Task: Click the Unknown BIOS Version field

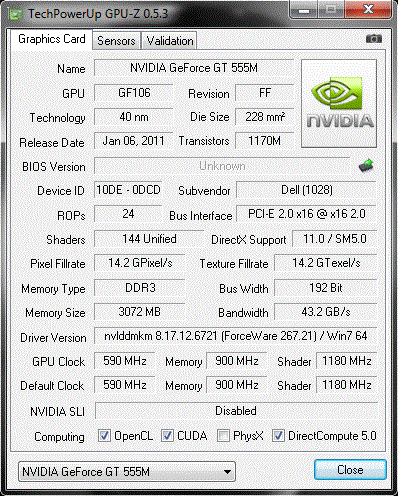Action: (x=222, y=166)
